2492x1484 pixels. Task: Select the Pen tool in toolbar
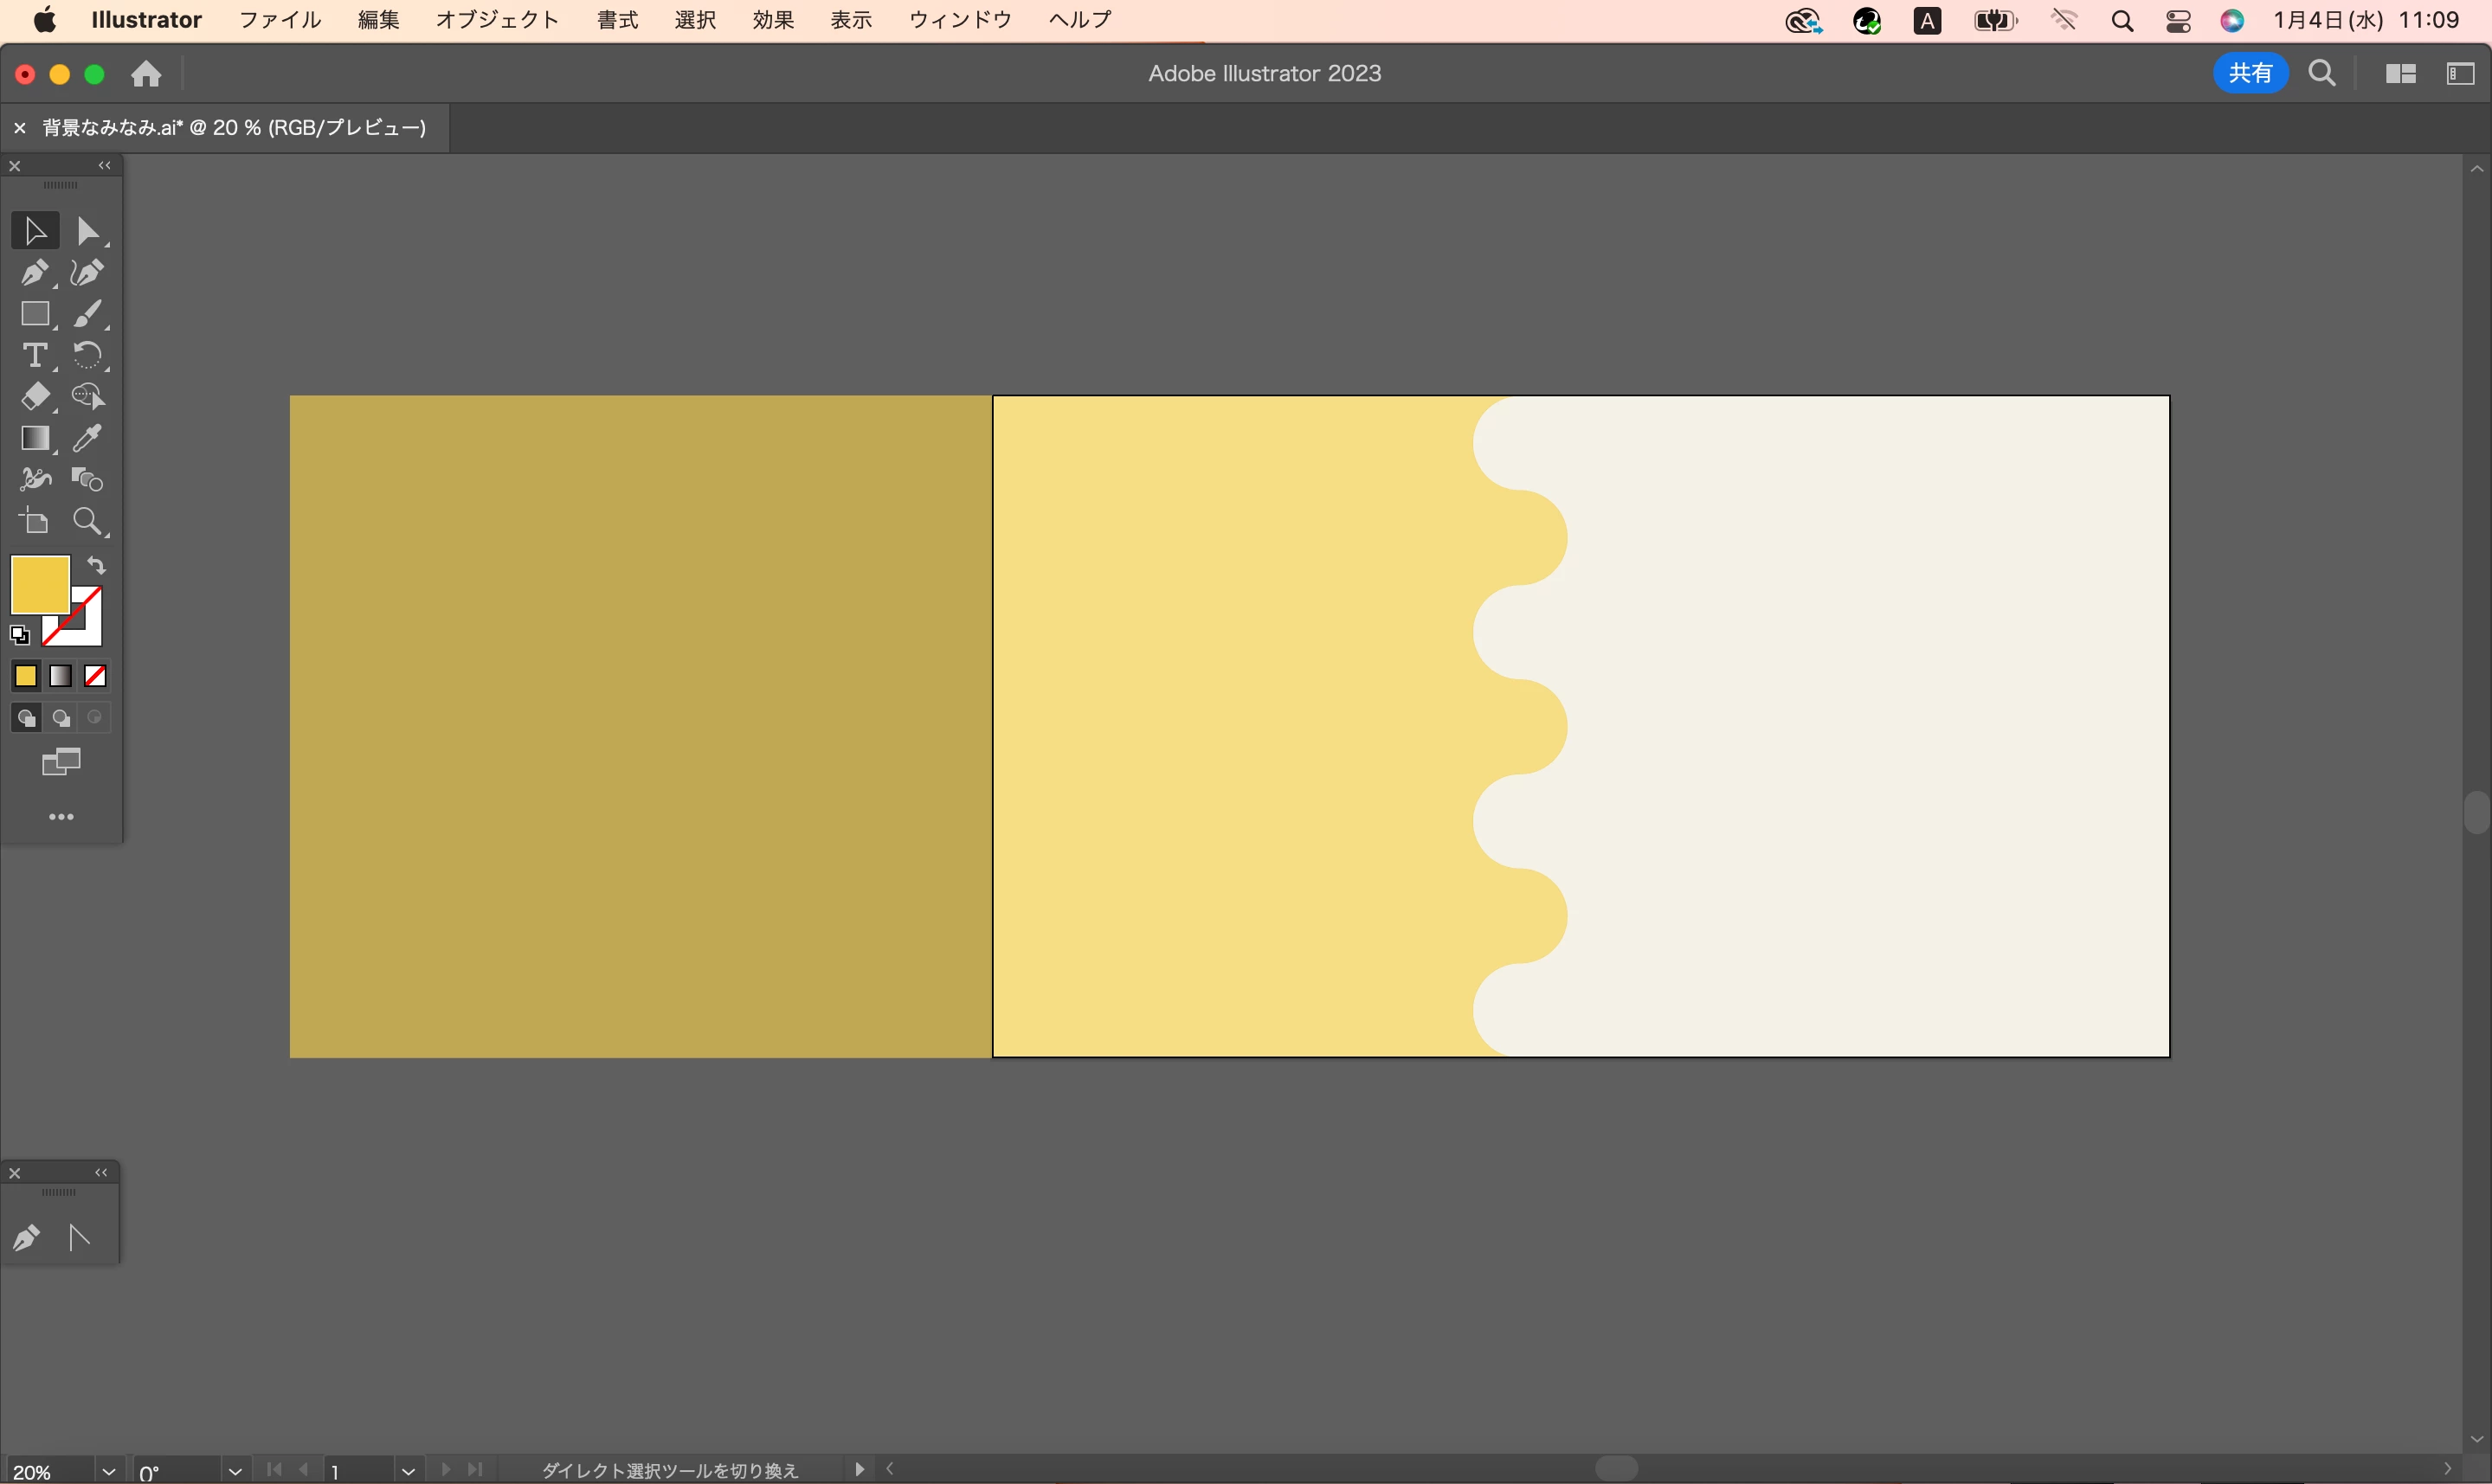click(x=34, y=273)
